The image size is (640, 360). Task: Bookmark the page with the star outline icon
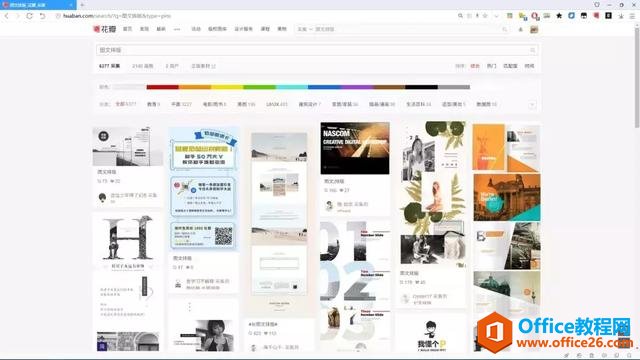point(485,16)
